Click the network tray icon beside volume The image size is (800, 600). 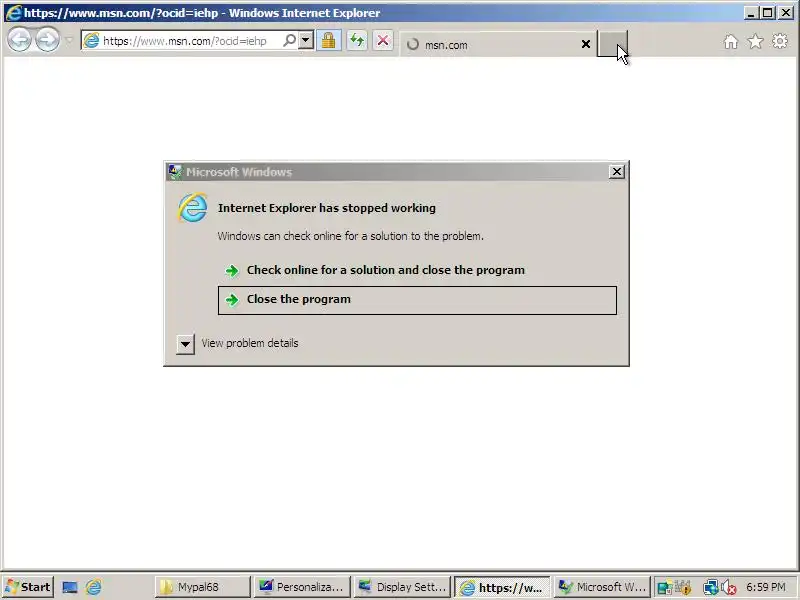click(710, 588)
